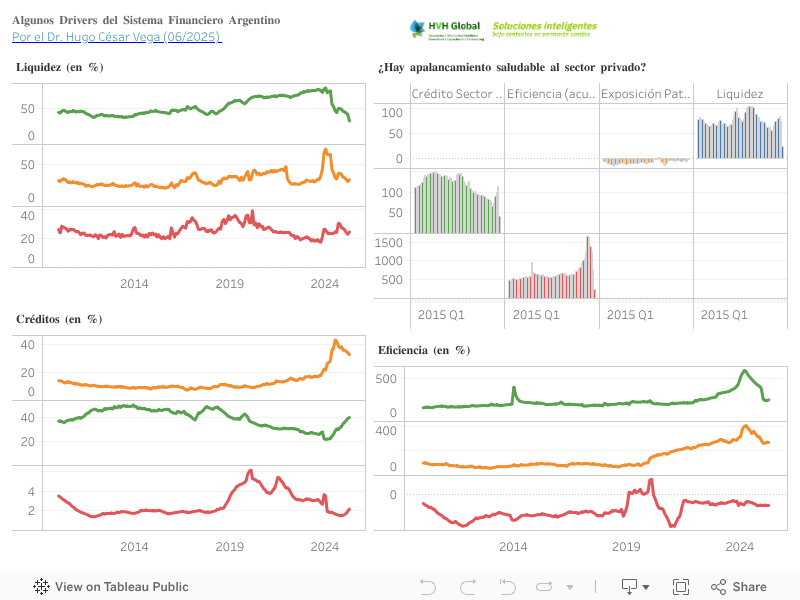Click the HVH Global logo

coord(444,29)
